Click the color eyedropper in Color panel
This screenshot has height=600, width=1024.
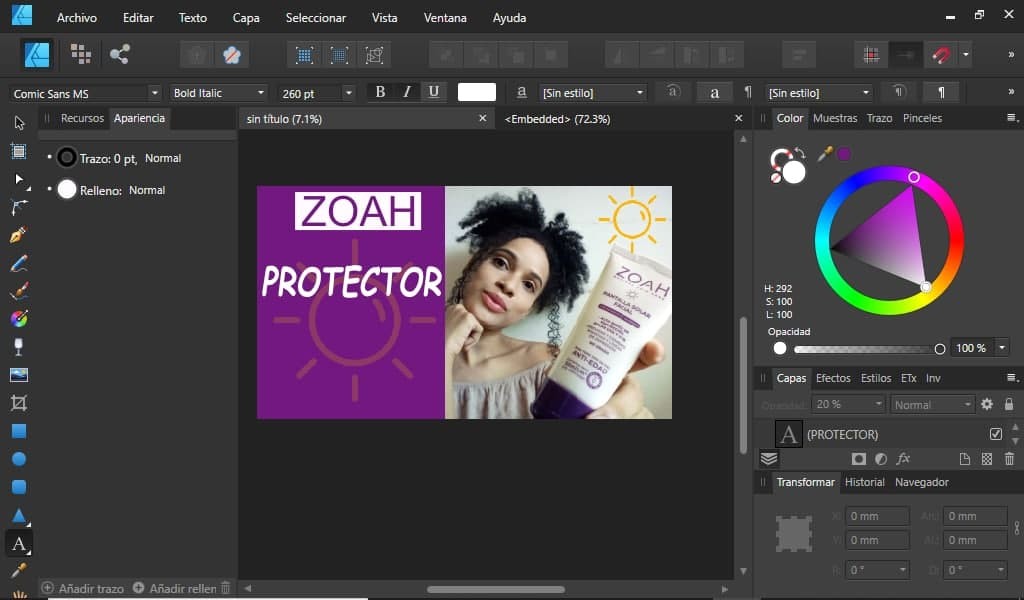(x=825, y=154)
